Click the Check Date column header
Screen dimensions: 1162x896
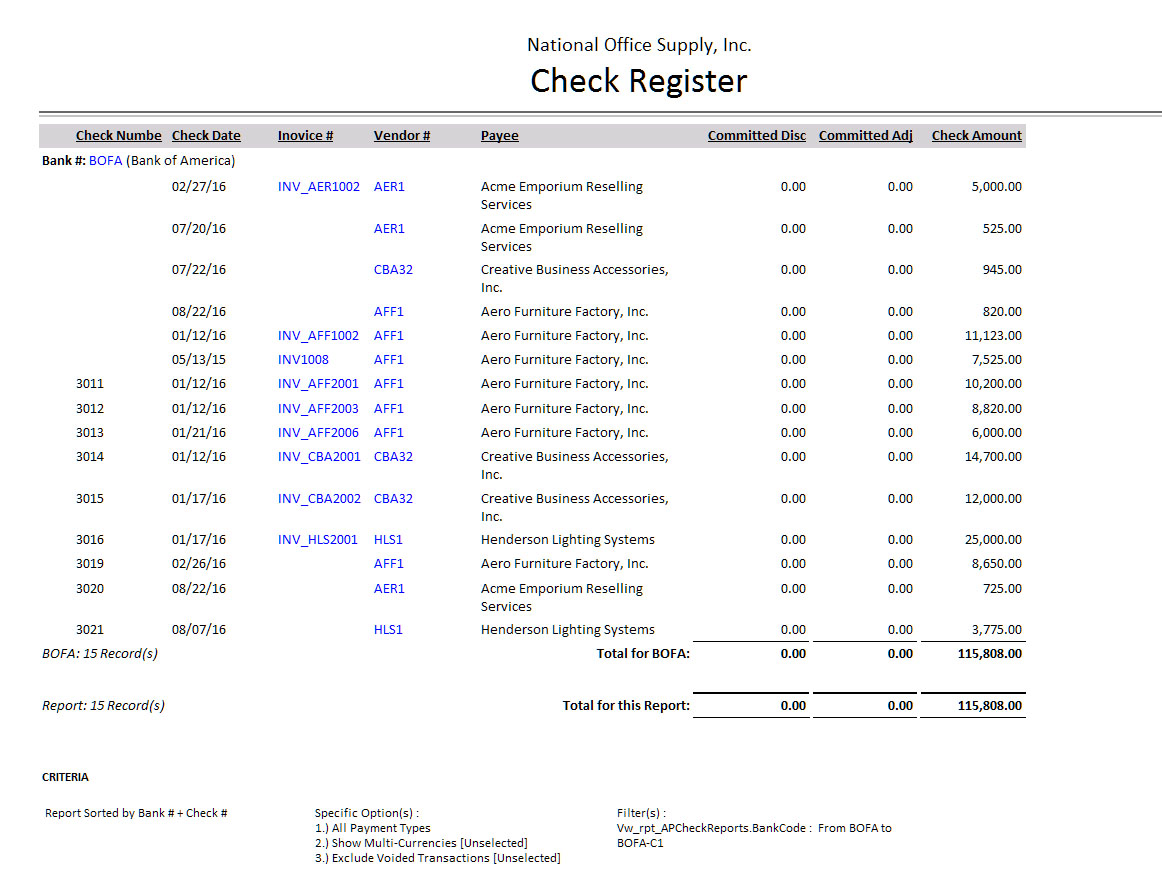pyautogui.click(x=206, y=136)
